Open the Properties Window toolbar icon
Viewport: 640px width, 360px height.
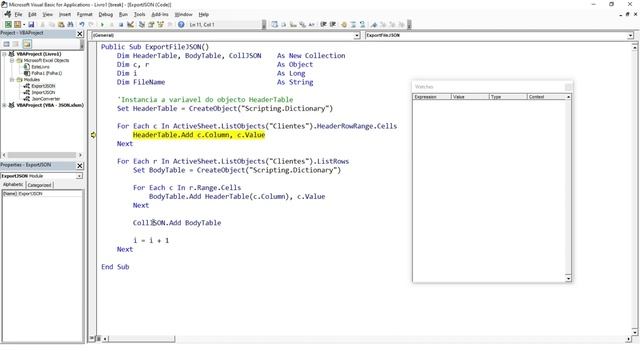151,24
